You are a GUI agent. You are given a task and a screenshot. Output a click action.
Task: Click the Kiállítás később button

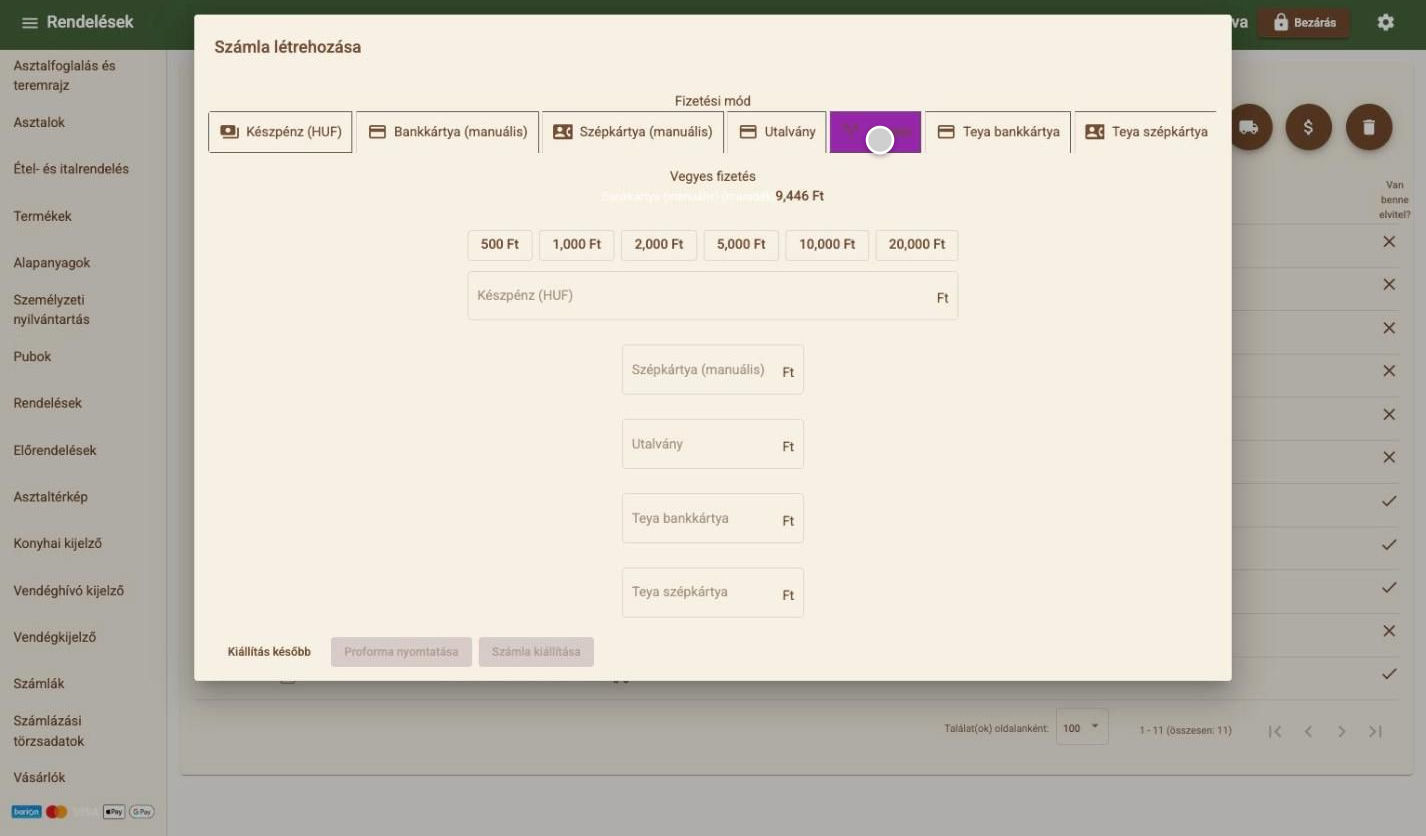[269, 652]
